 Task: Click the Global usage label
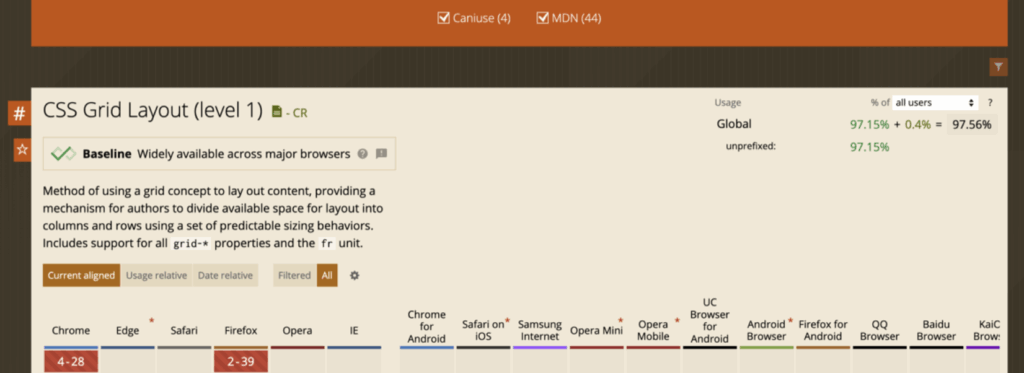click(734, 123)
